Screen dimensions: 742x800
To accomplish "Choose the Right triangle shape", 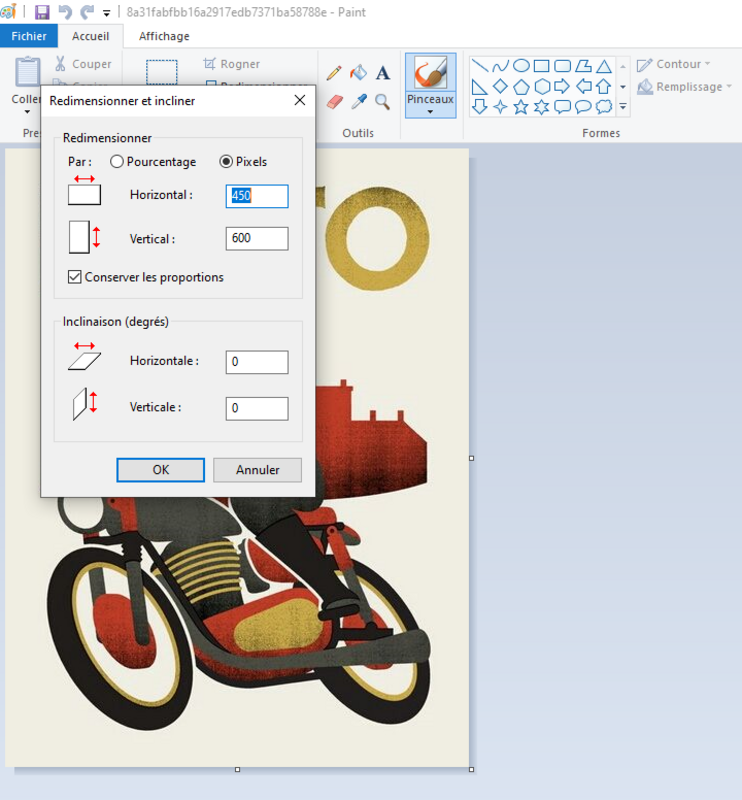I will coord(479,87).
